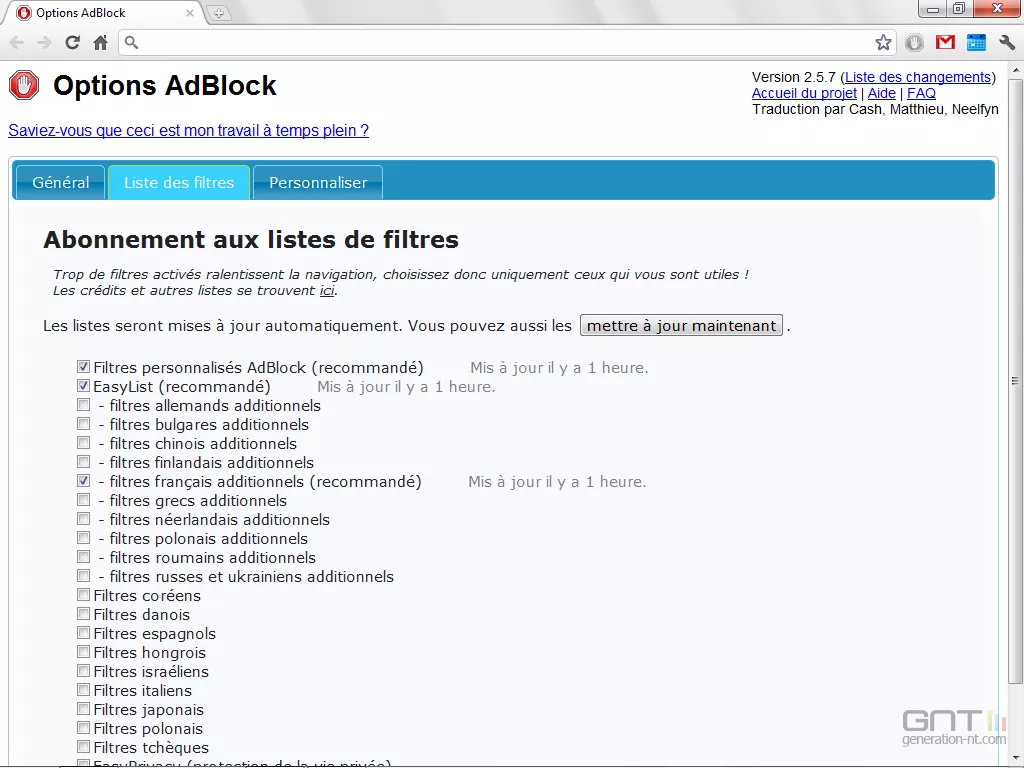Open a new tab with the plus button
The width and height of the screenshot is (1024, 768).
coord(218,12)
